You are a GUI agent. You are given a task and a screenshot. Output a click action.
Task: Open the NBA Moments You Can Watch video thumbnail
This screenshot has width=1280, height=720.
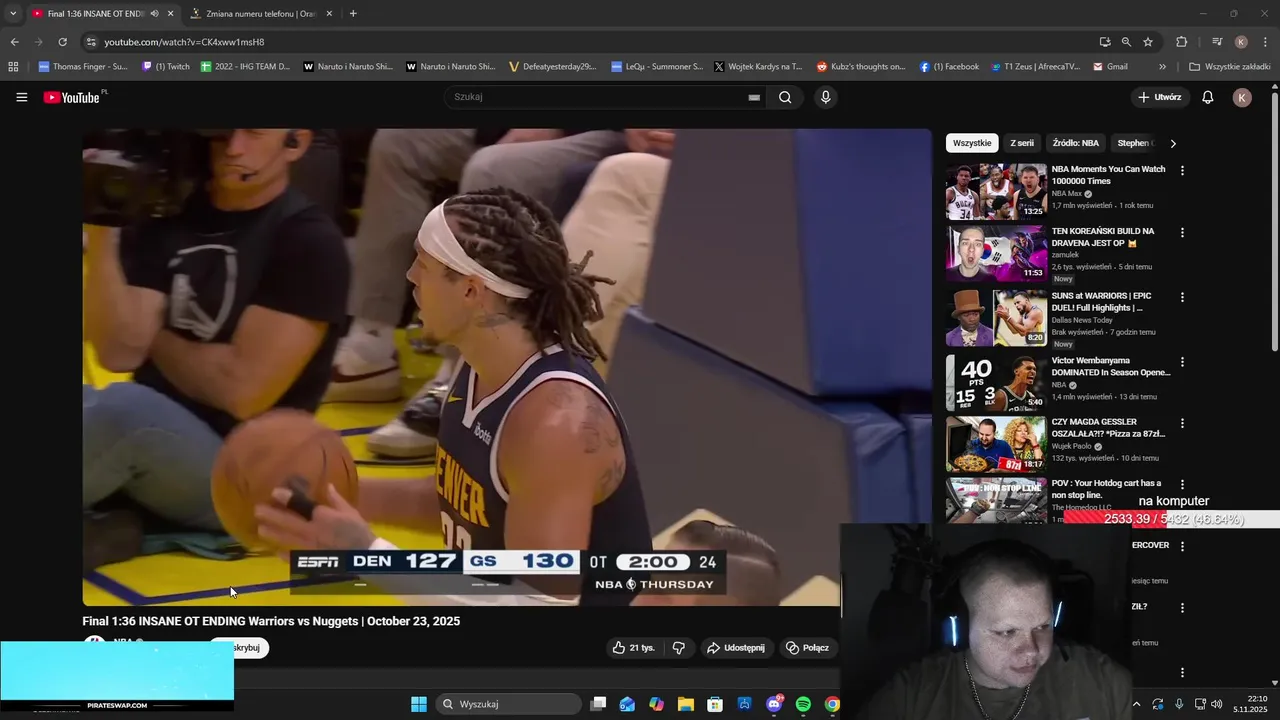click(x=996, y=191)
